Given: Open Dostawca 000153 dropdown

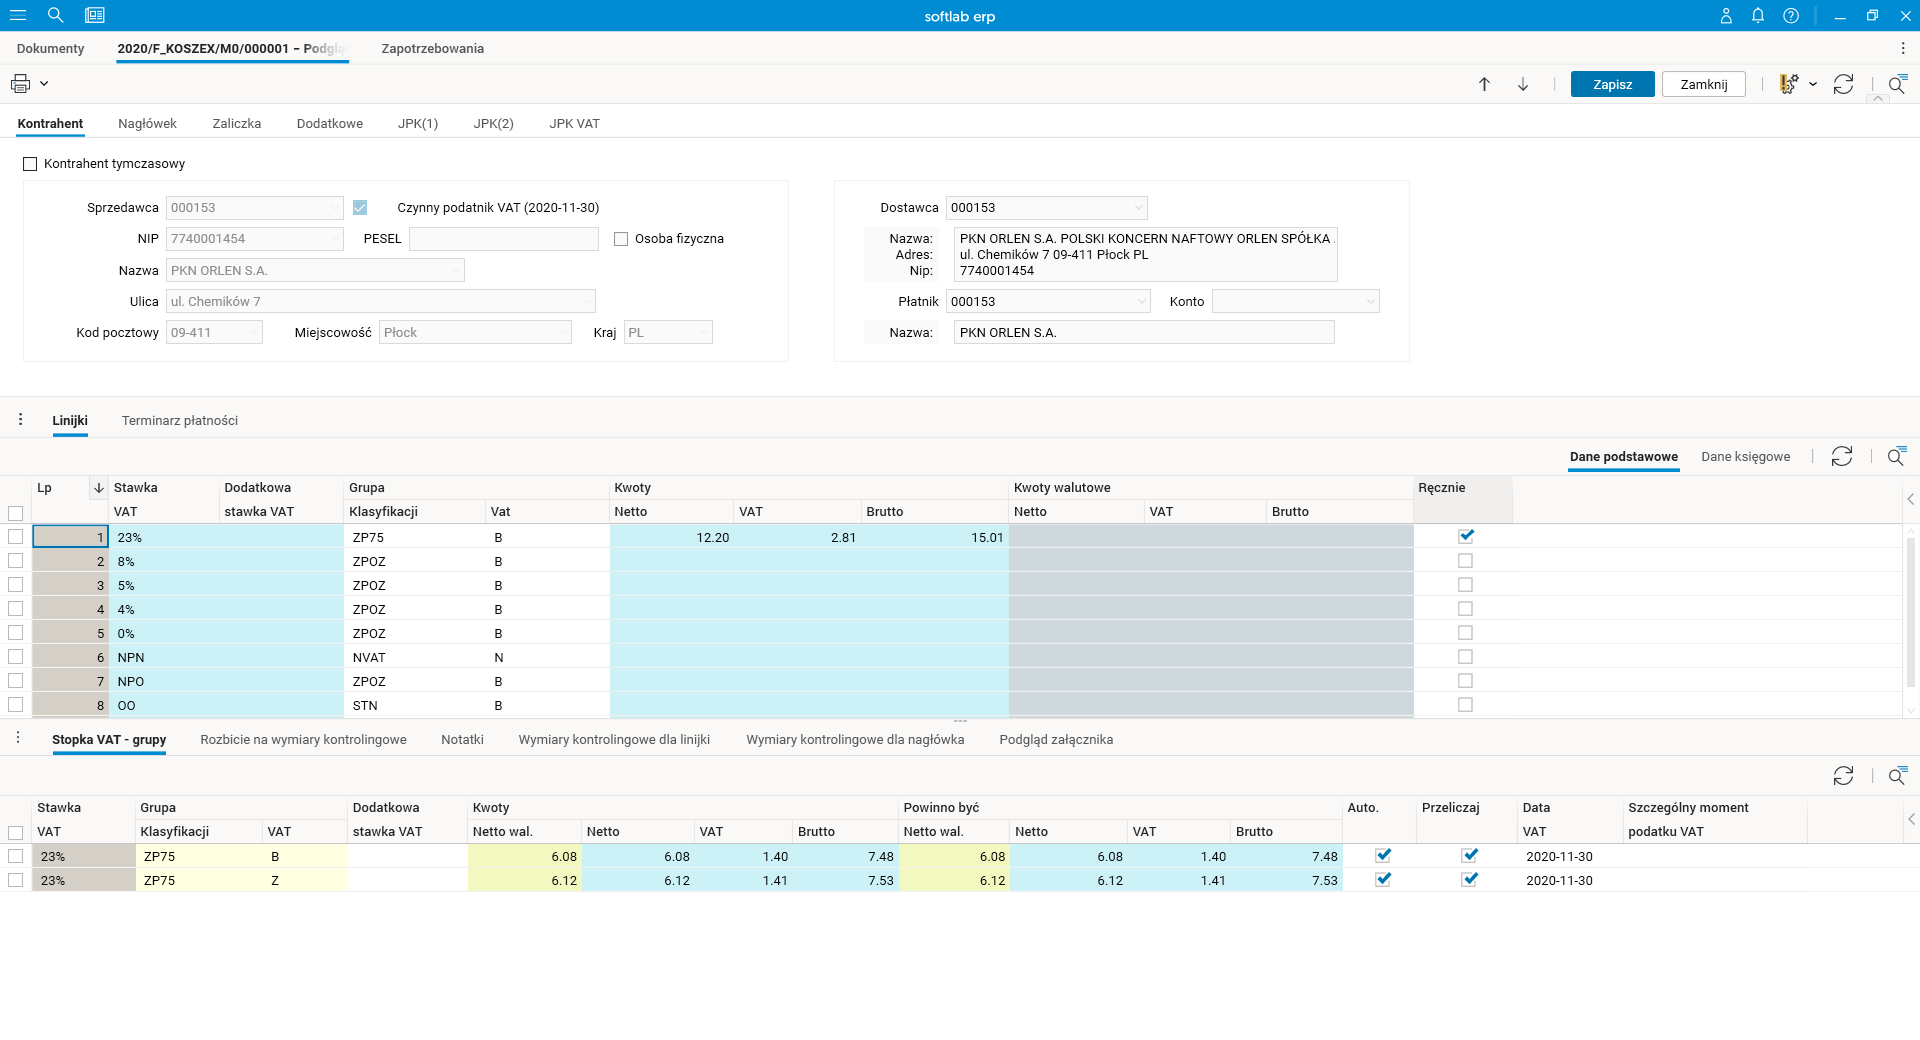Looking at the screenshot, I should (1138, 208).
